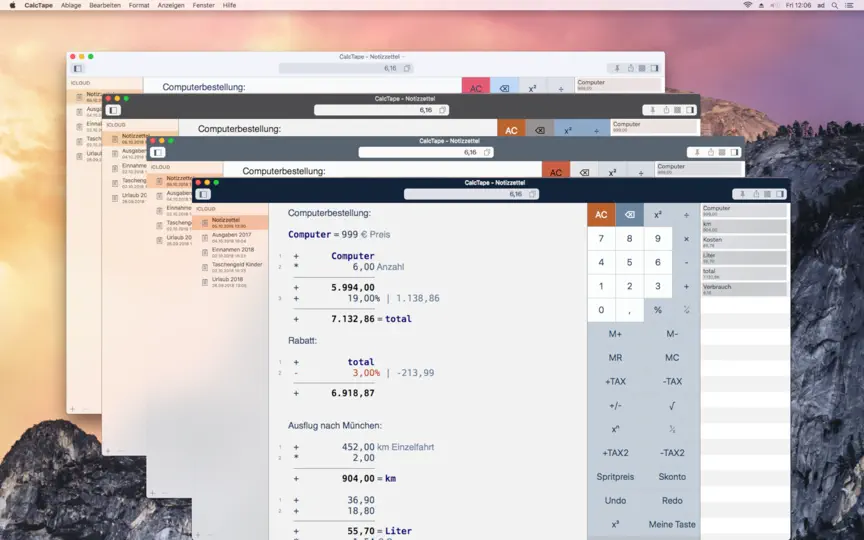
Task: Click the Meine Taste key
Action: point(672,524)
